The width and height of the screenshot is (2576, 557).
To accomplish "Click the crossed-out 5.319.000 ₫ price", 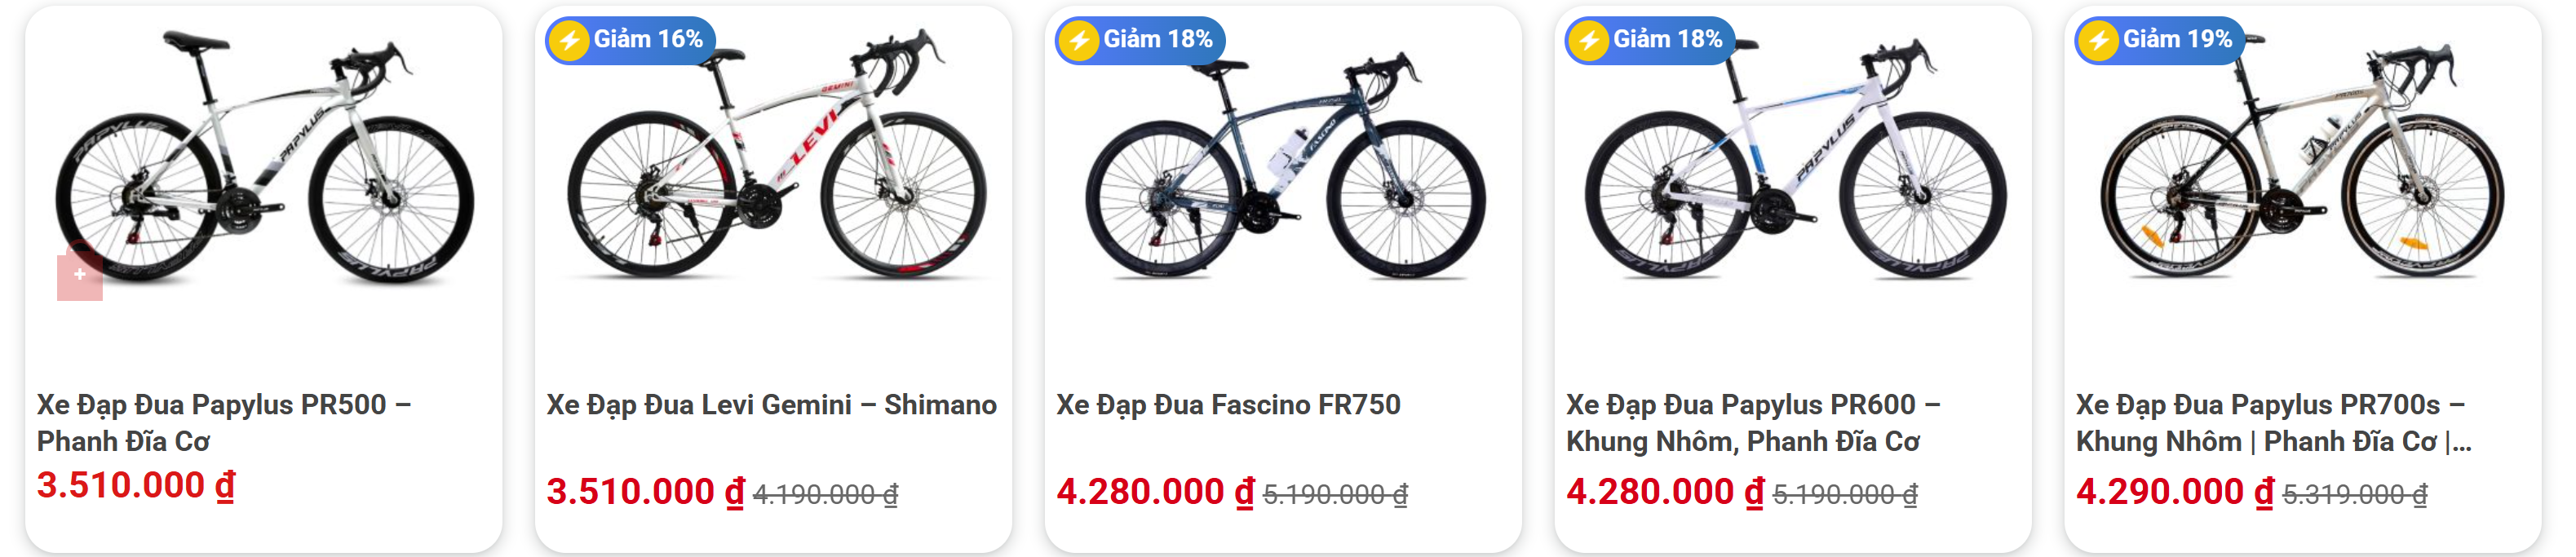I will coord(2355,495).
